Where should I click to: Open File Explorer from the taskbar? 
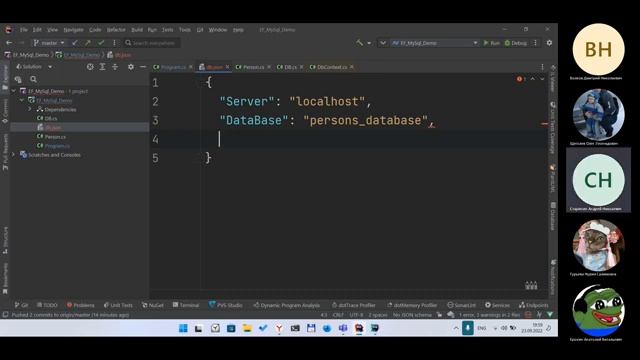pyautogui.click(x=247, y=328)
